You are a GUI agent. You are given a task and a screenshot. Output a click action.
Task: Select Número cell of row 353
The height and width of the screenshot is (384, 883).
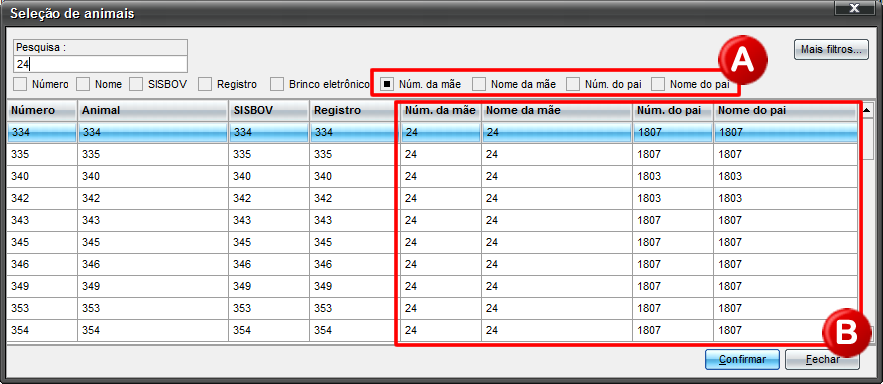coord(42,308)
